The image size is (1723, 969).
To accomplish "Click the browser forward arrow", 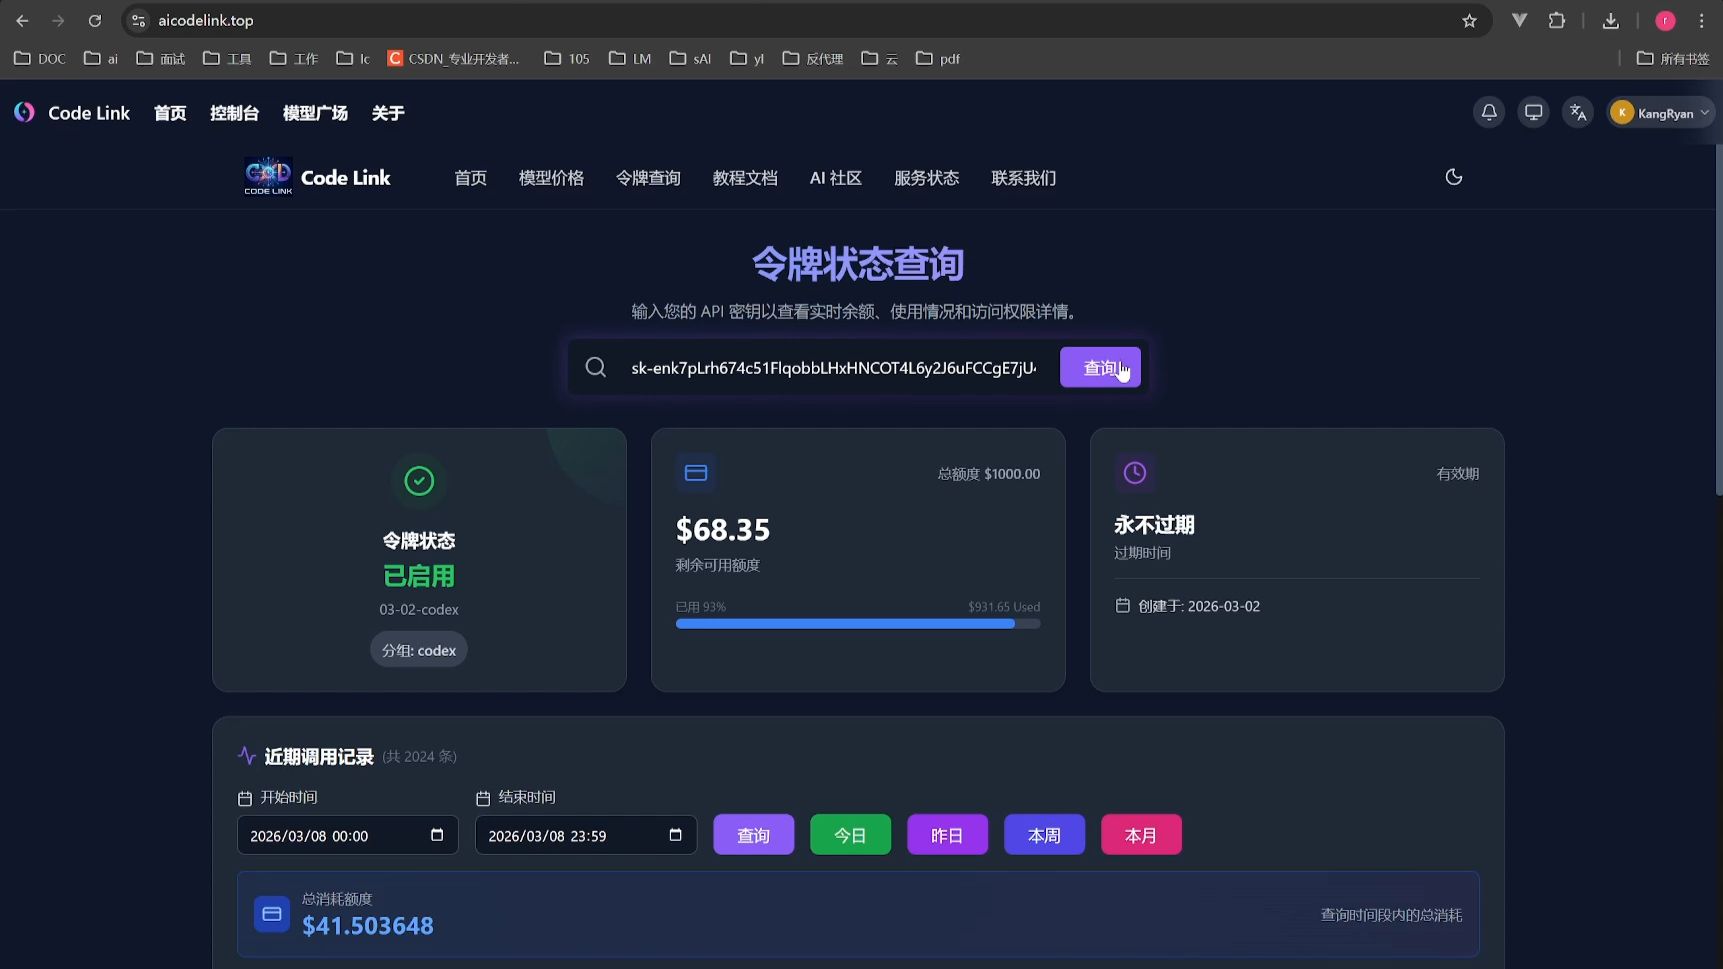I will (x=58, y=20).
